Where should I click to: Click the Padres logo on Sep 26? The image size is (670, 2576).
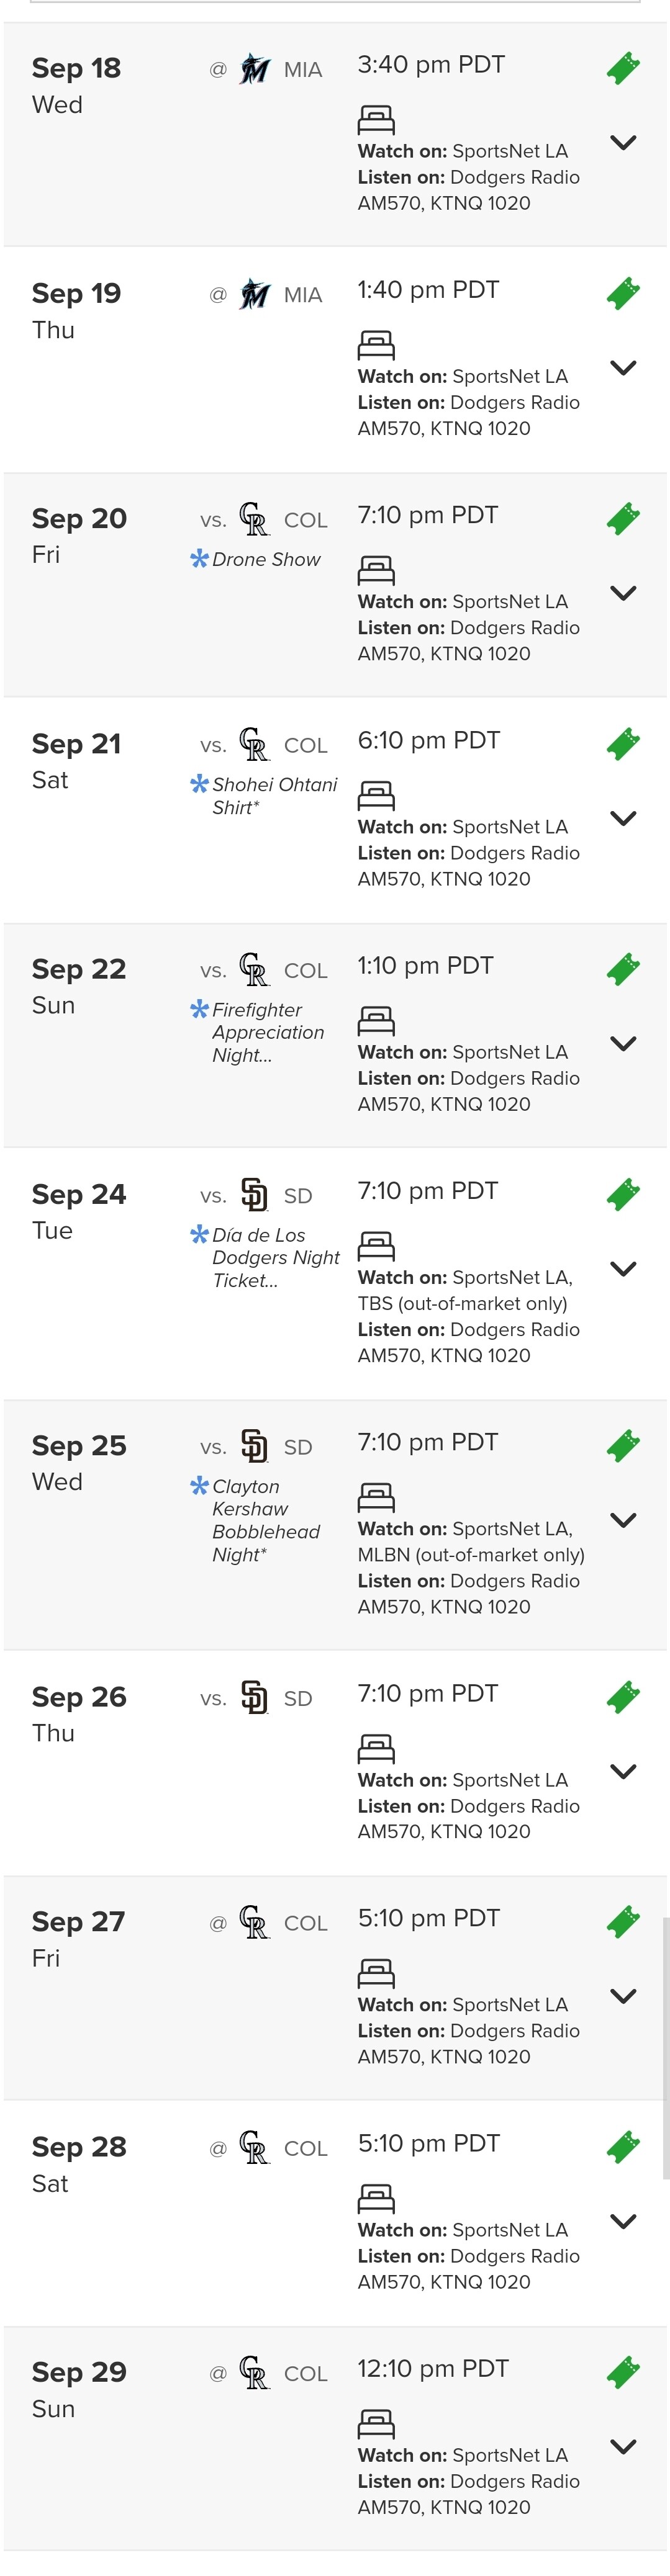[x=254, y=1697]
